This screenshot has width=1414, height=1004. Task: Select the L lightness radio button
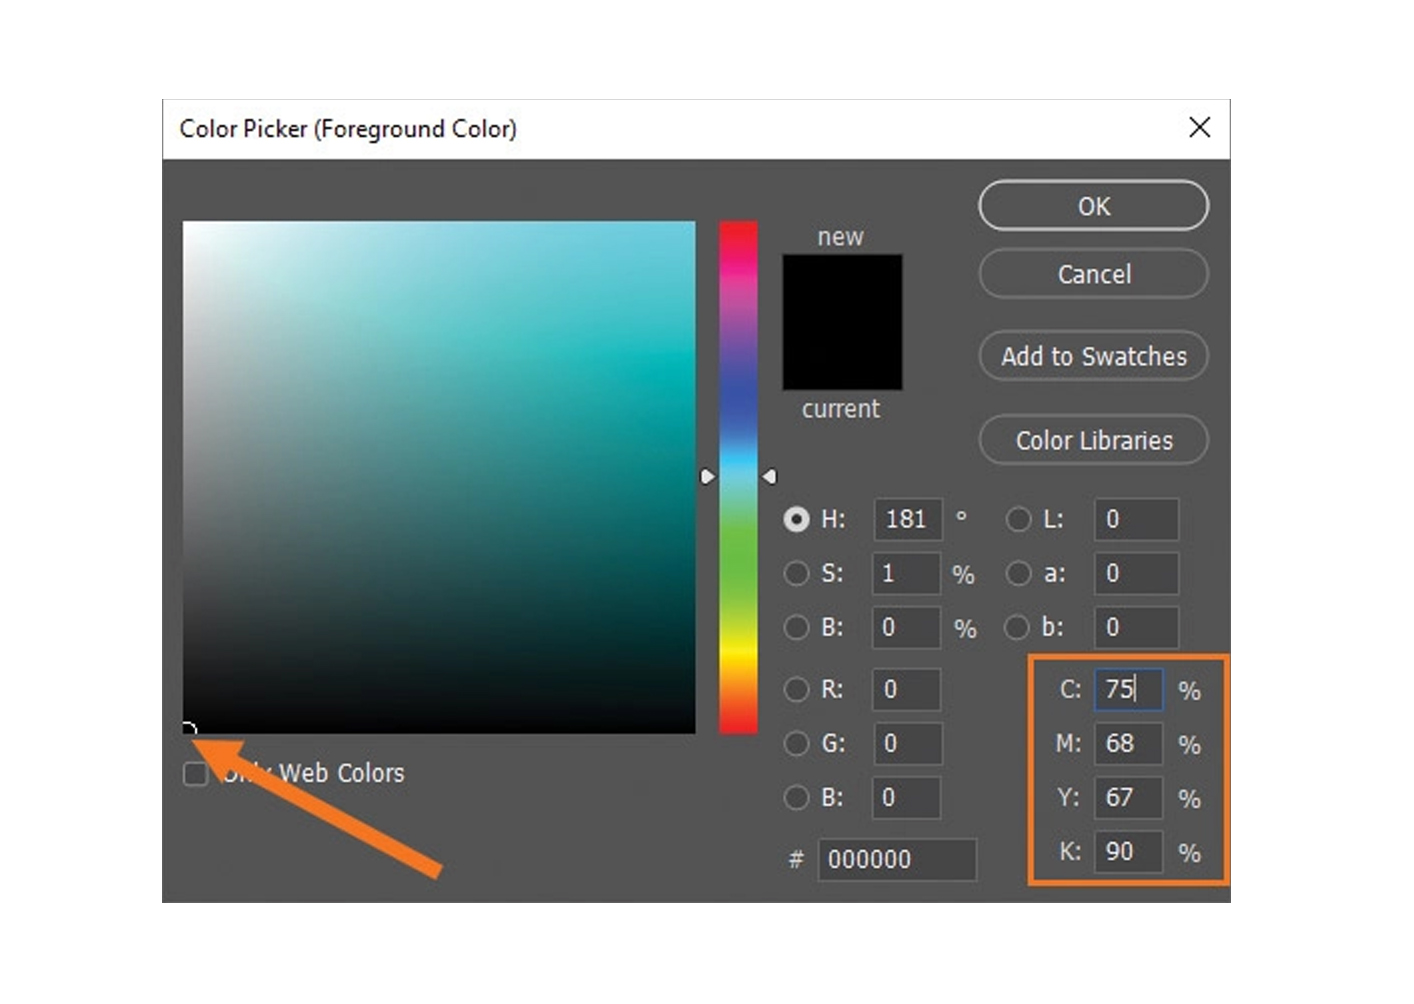pyautogui.click(x=1018, y=519)
